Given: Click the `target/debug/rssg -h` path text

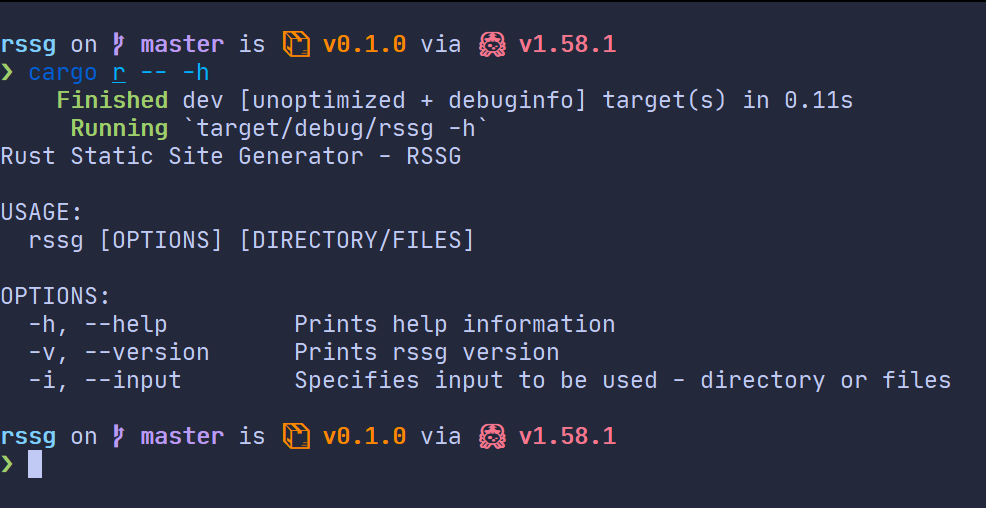Looking at the screenshot, I should pos(343,128).
